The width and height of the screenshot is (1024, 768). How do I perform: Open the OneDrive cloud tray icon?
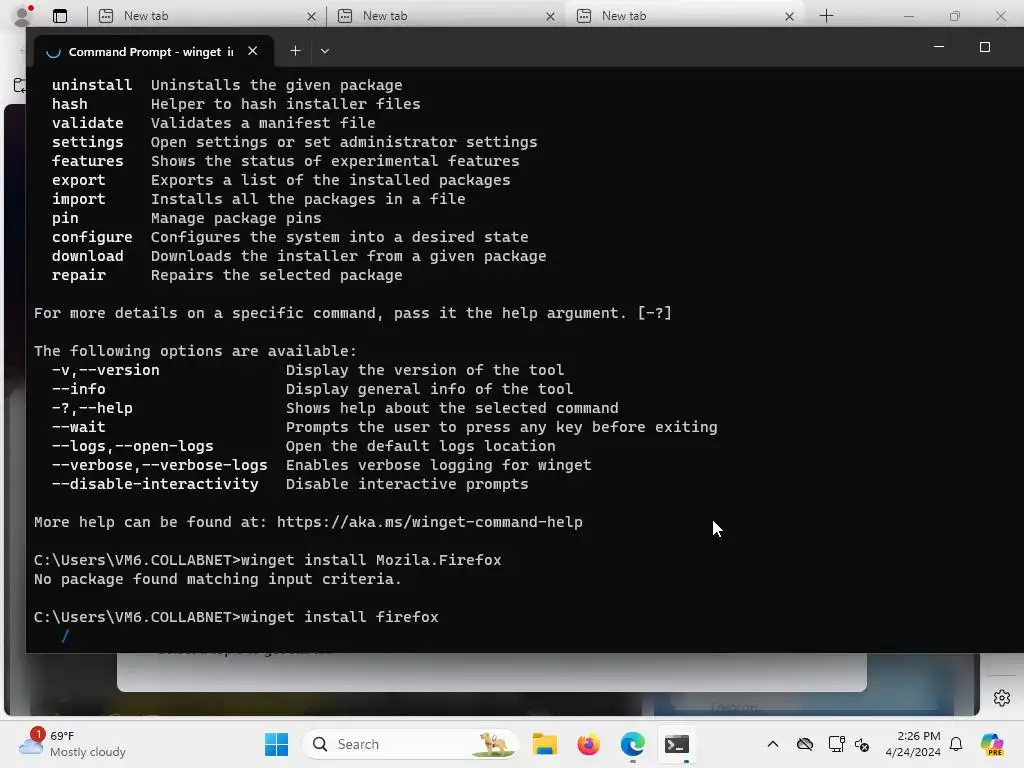tap(805, 744)
